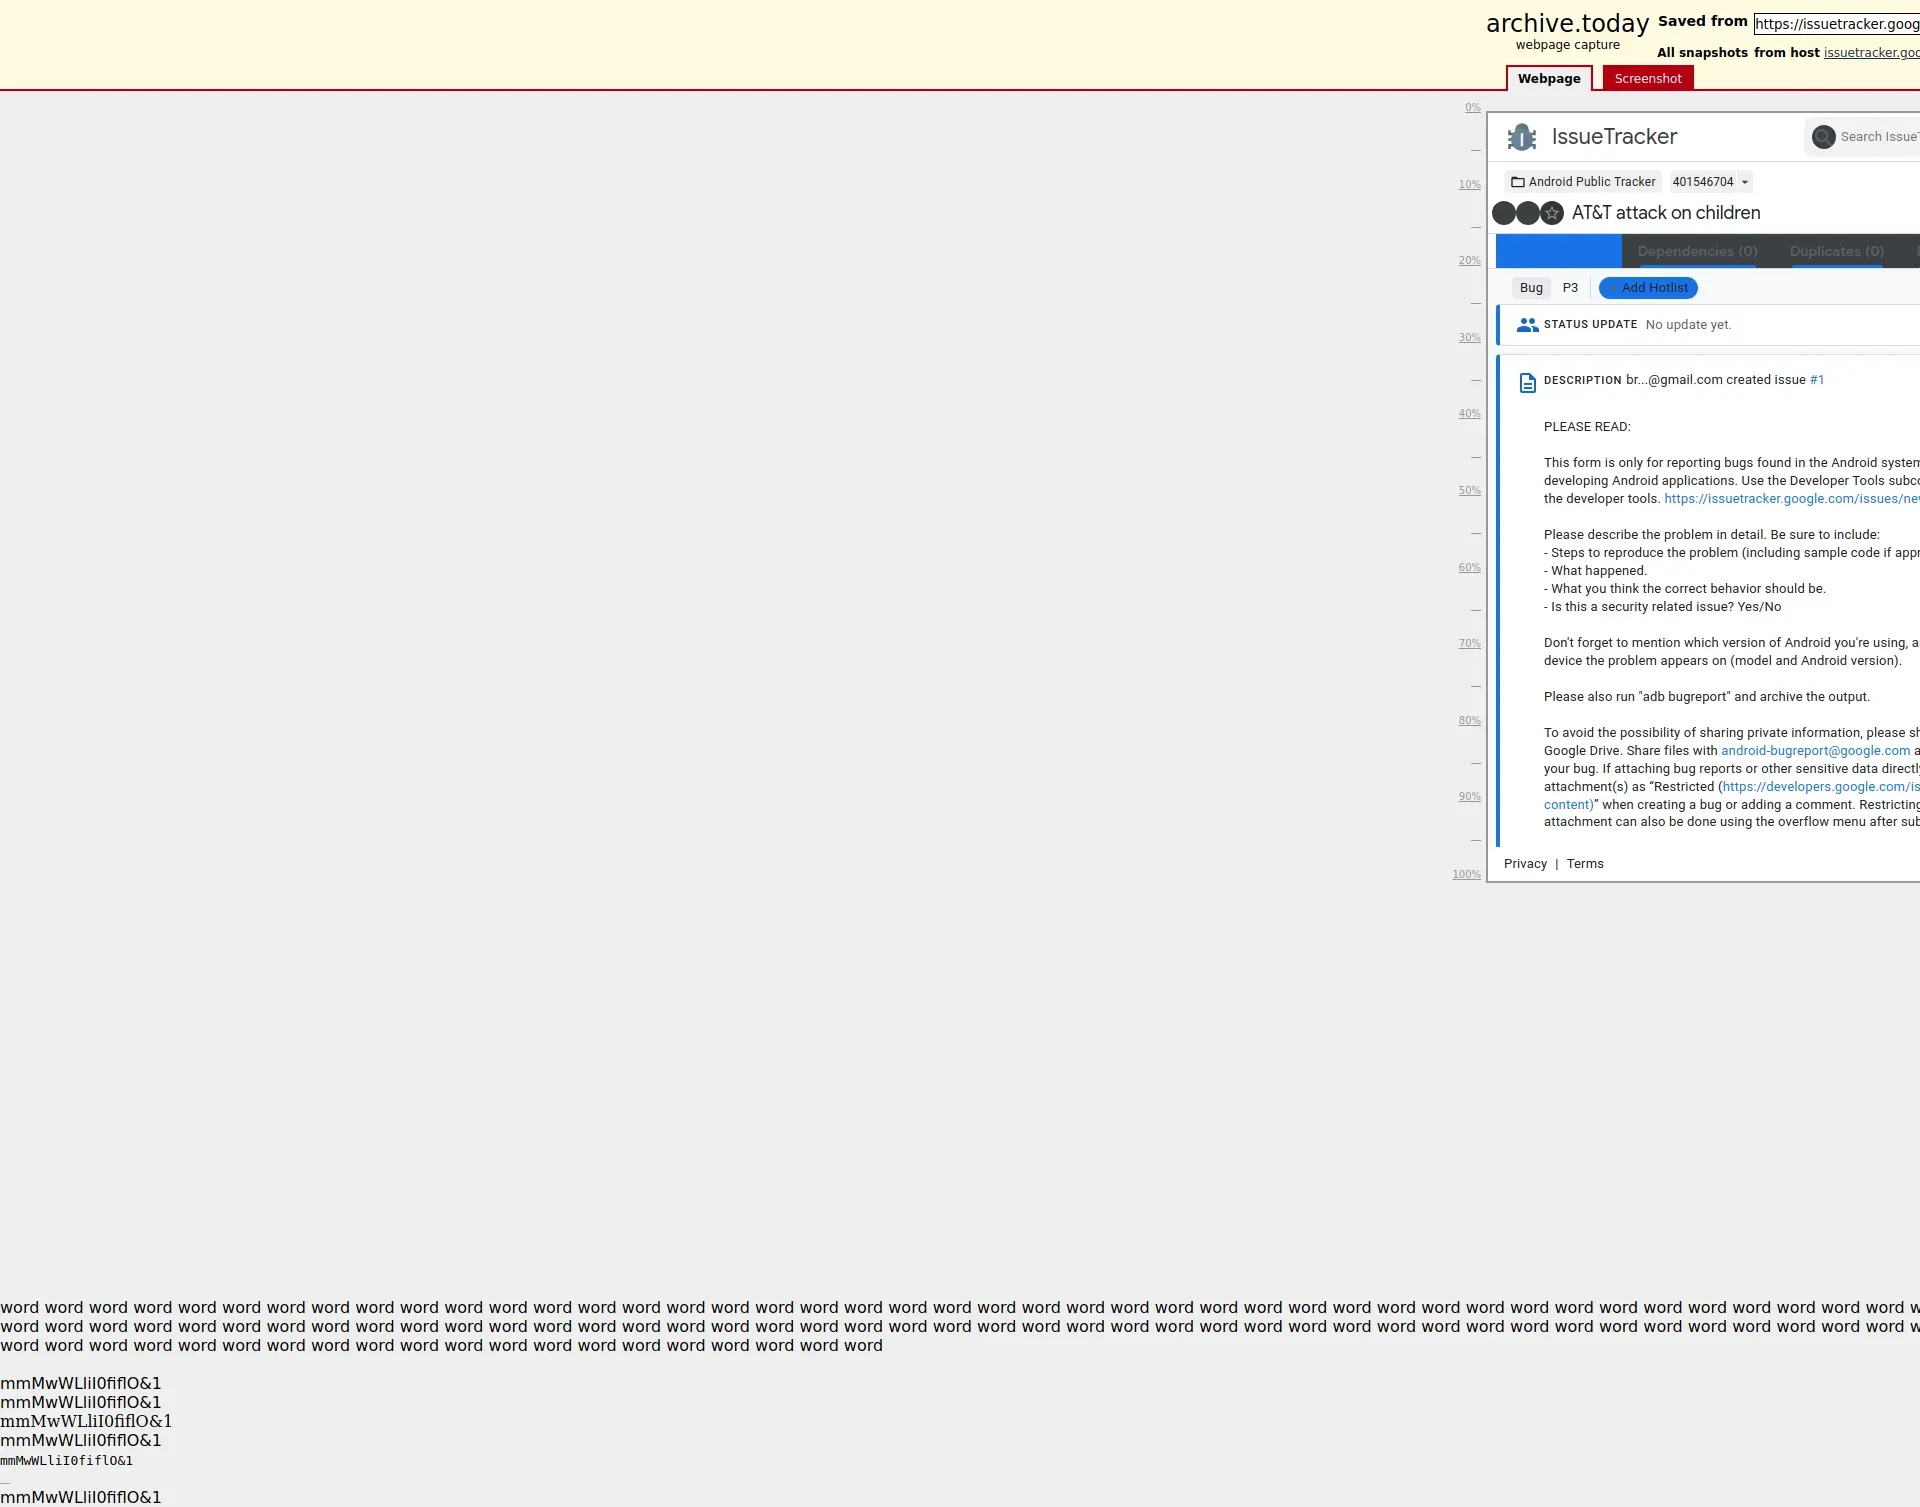This screenshot has height=1507, width=1920.
Task: Open the #1 comment link
Action: [1817, 380]
